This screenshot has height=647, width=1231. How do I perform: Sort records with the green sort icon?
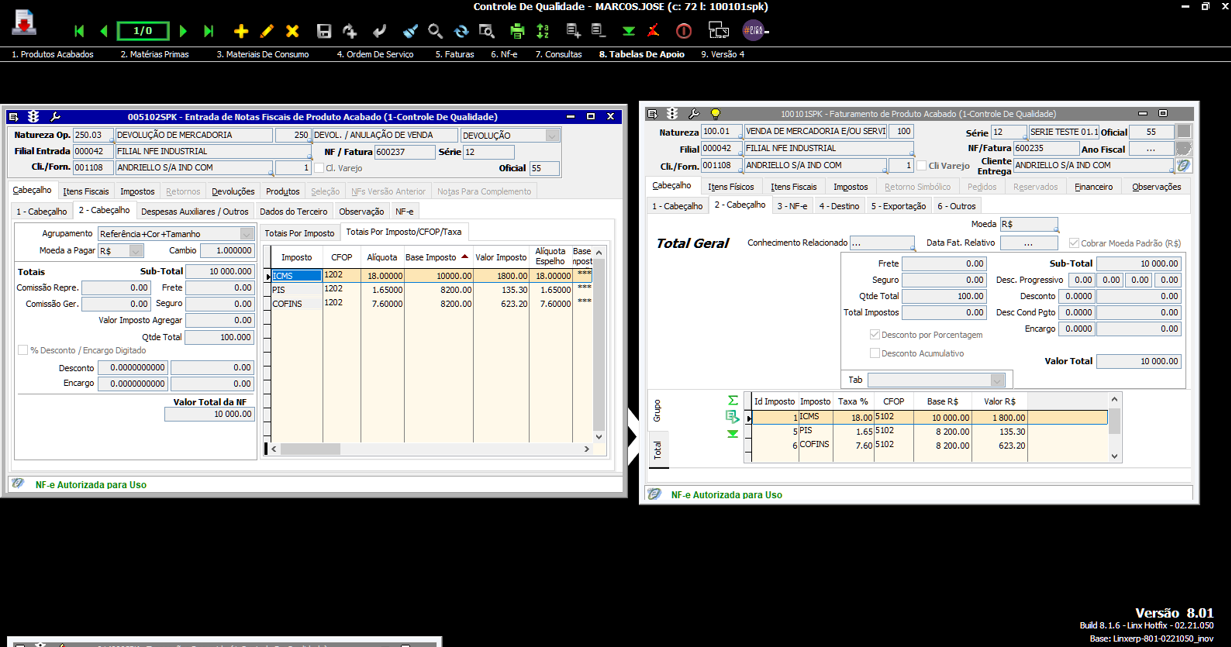point(543,31)
